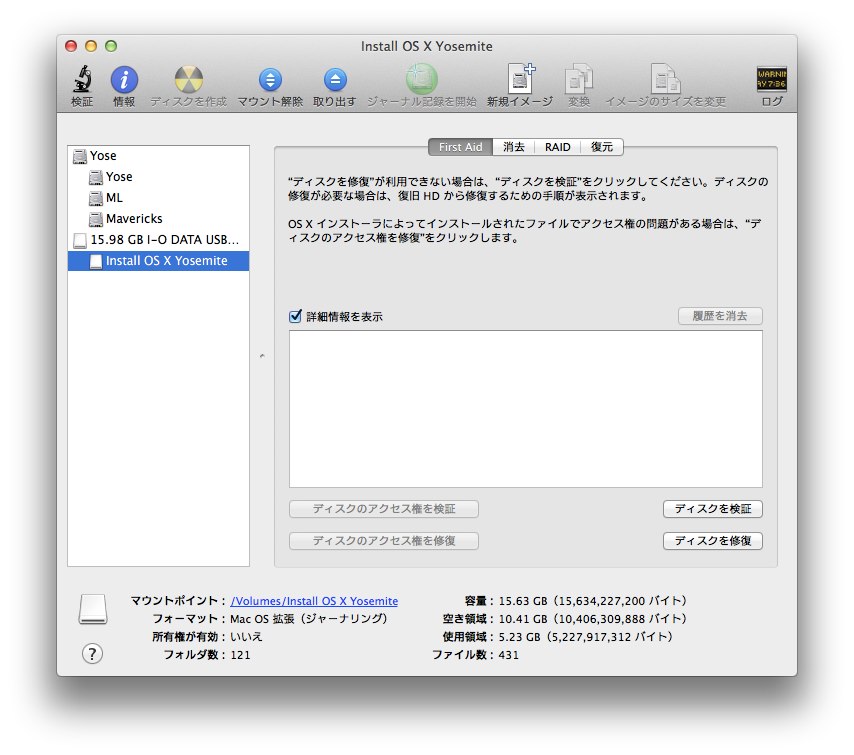This screenshot has height=755, width=854.
Task: Switch to the First Aid tab
Action: 460,147
